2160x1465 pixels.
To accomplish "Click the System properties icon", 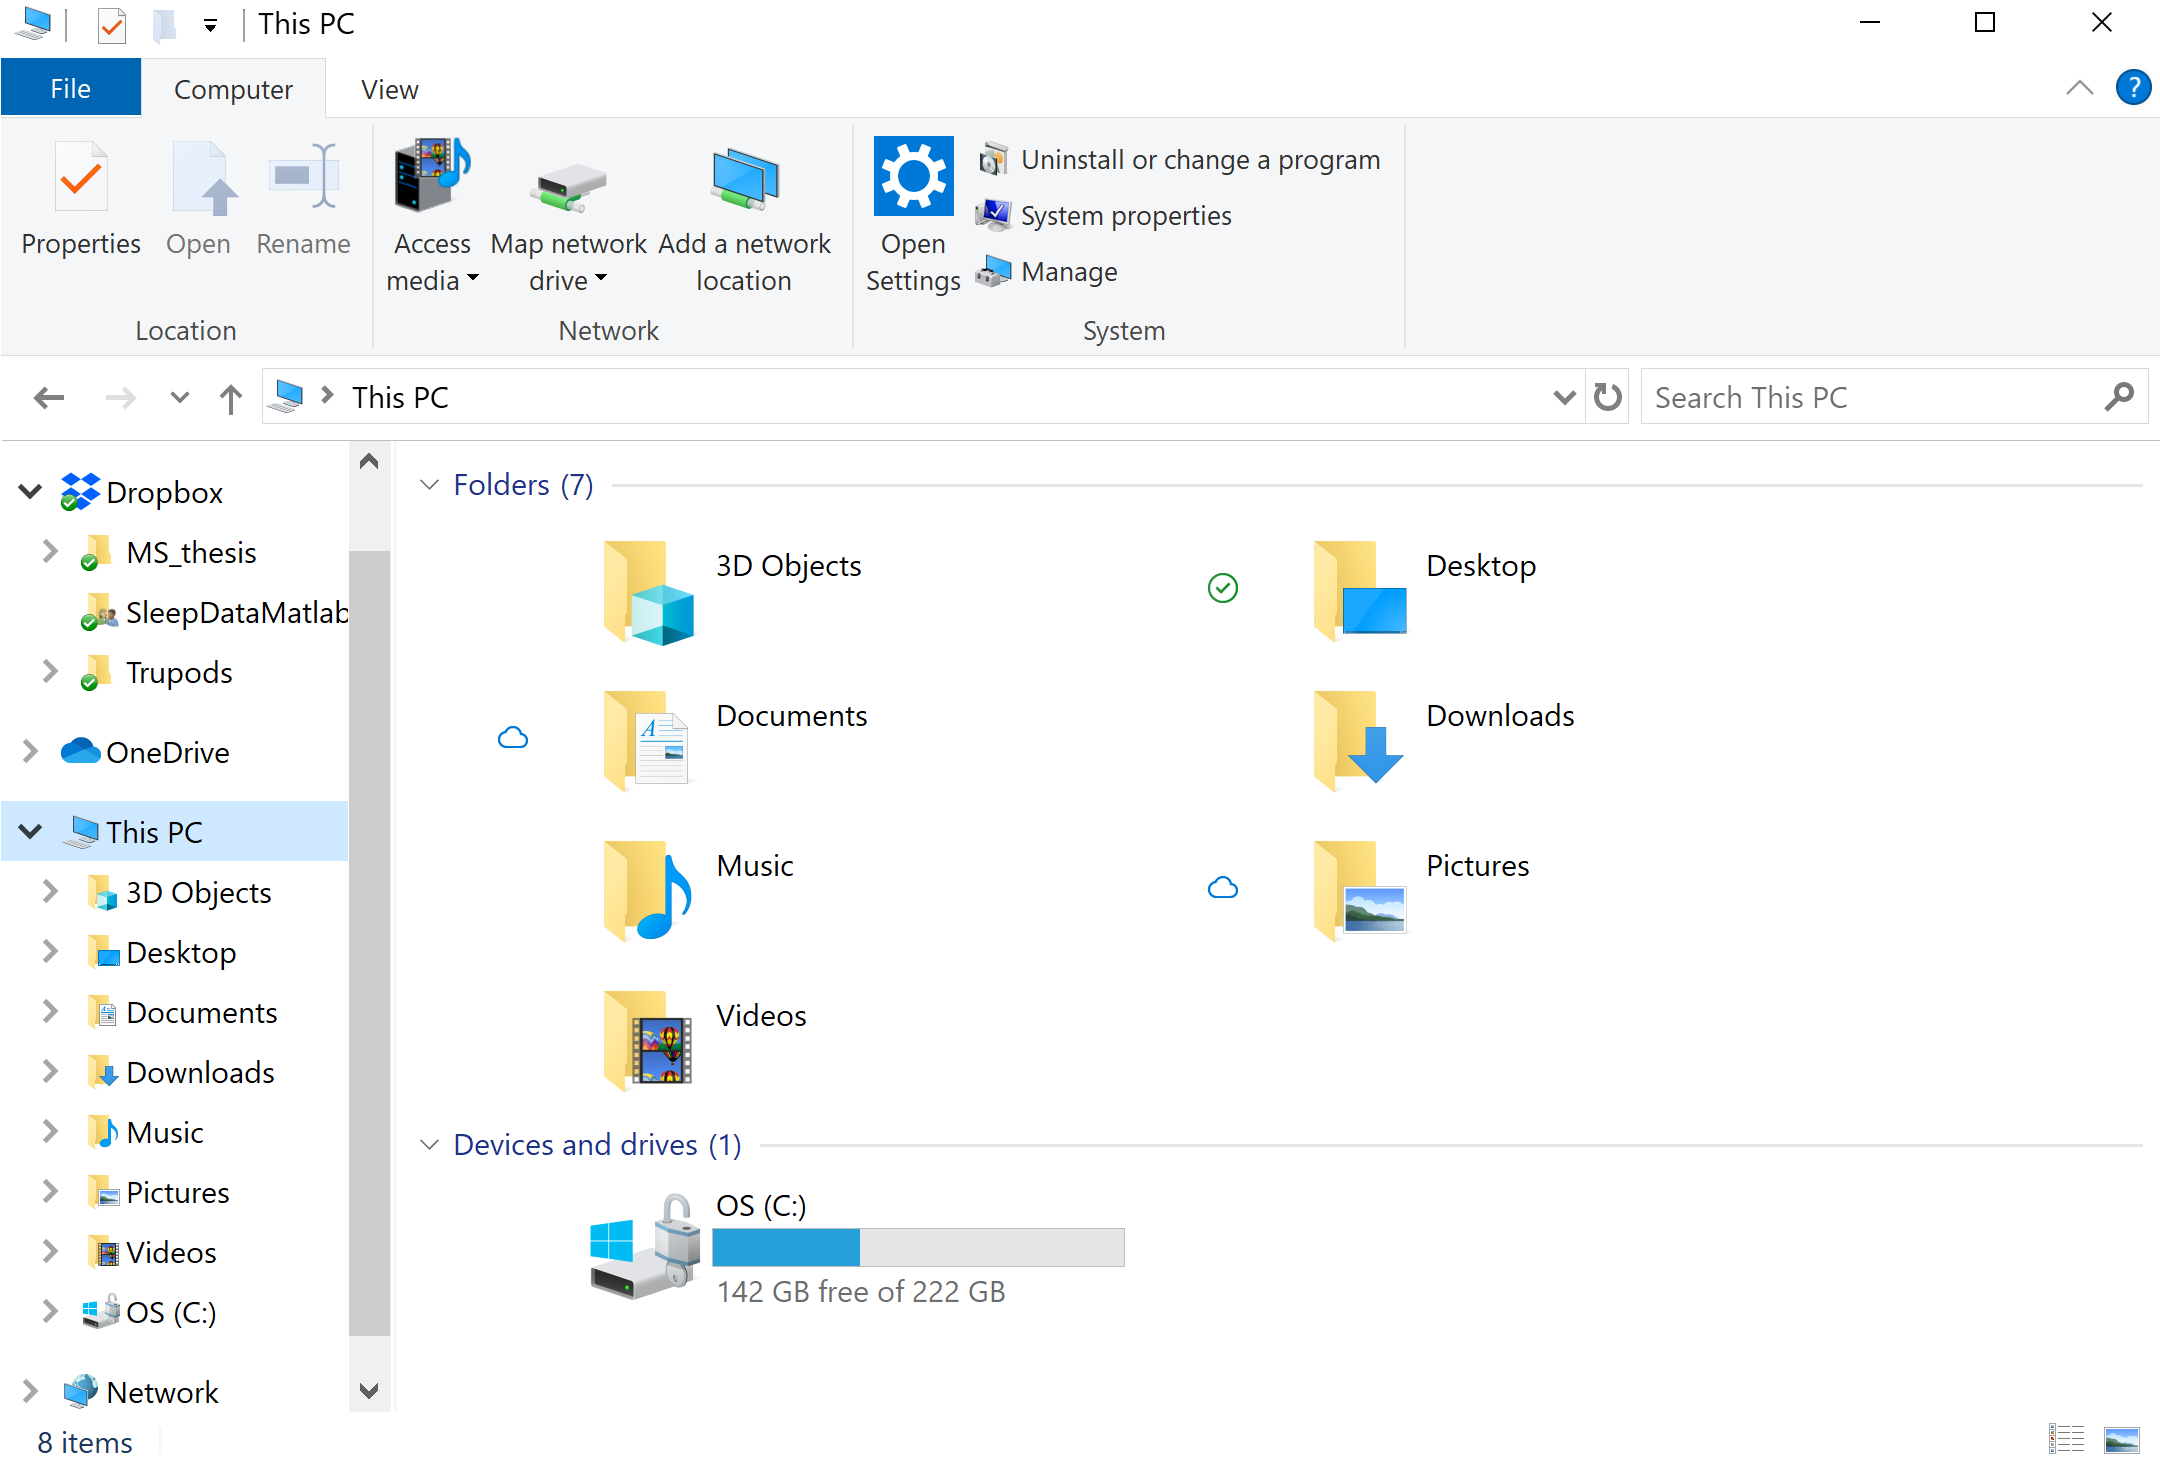I will (991, 214).
